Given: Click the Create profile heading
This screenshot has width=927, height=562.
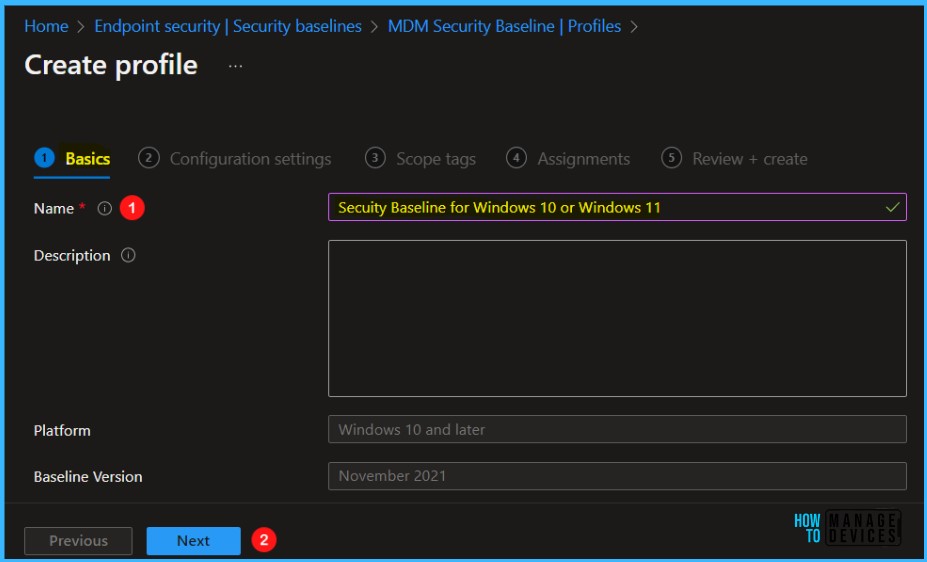Looking at the screenshot, I should [111, 65].
